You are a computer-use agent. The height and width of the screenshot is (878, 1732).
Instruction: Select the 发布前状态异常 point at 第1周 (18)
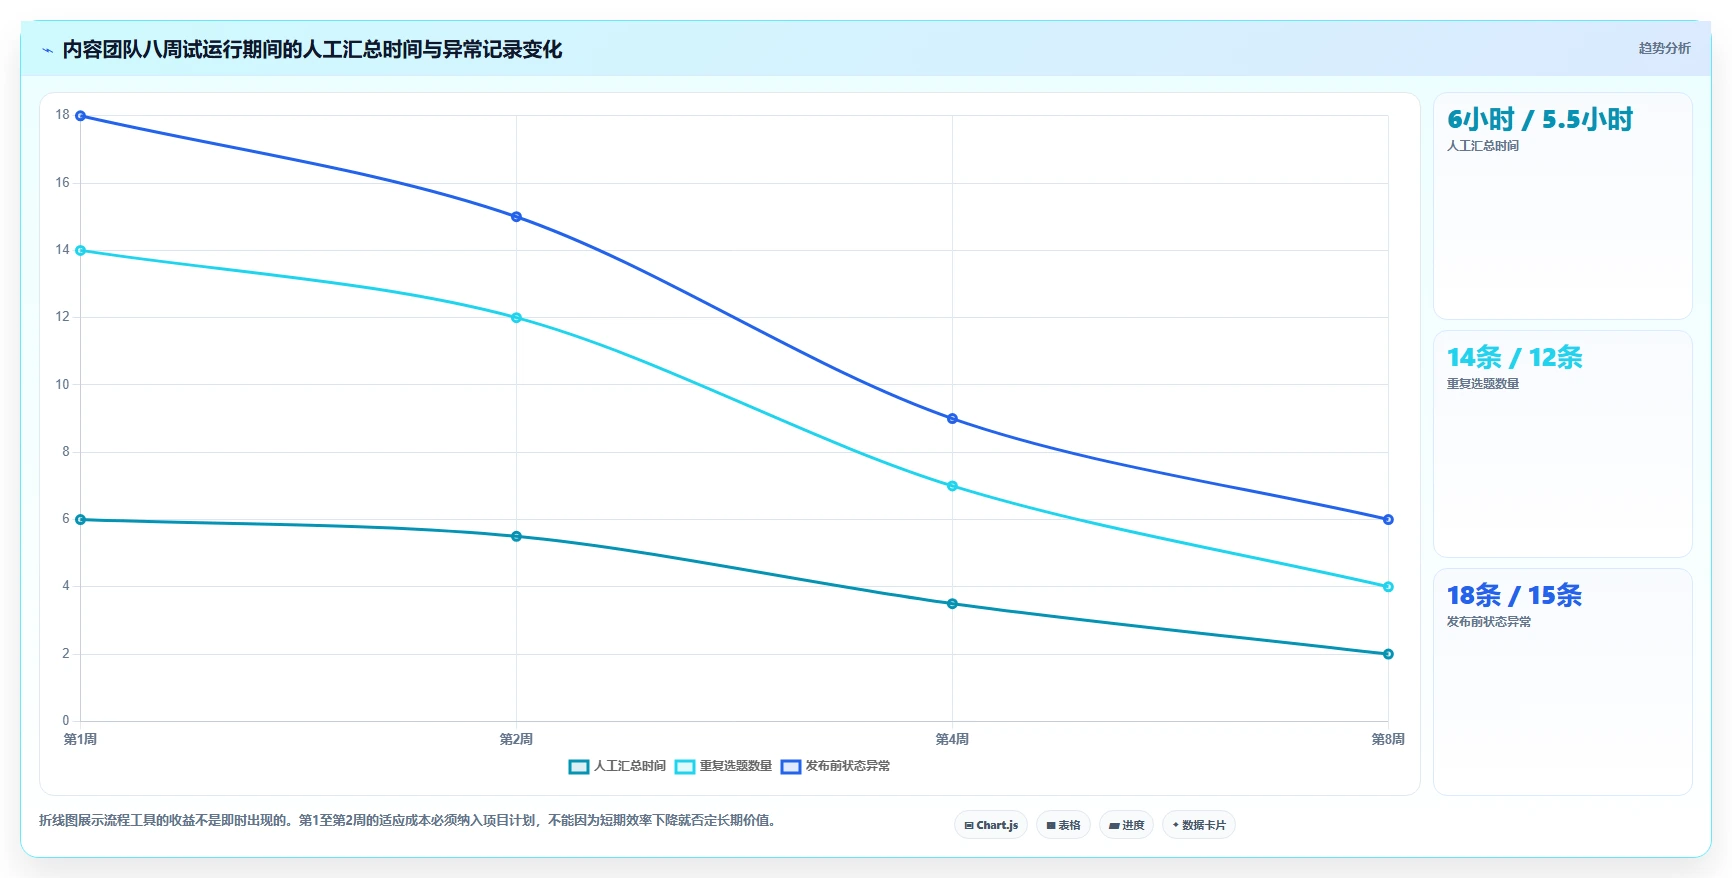(x=81, y=116)
